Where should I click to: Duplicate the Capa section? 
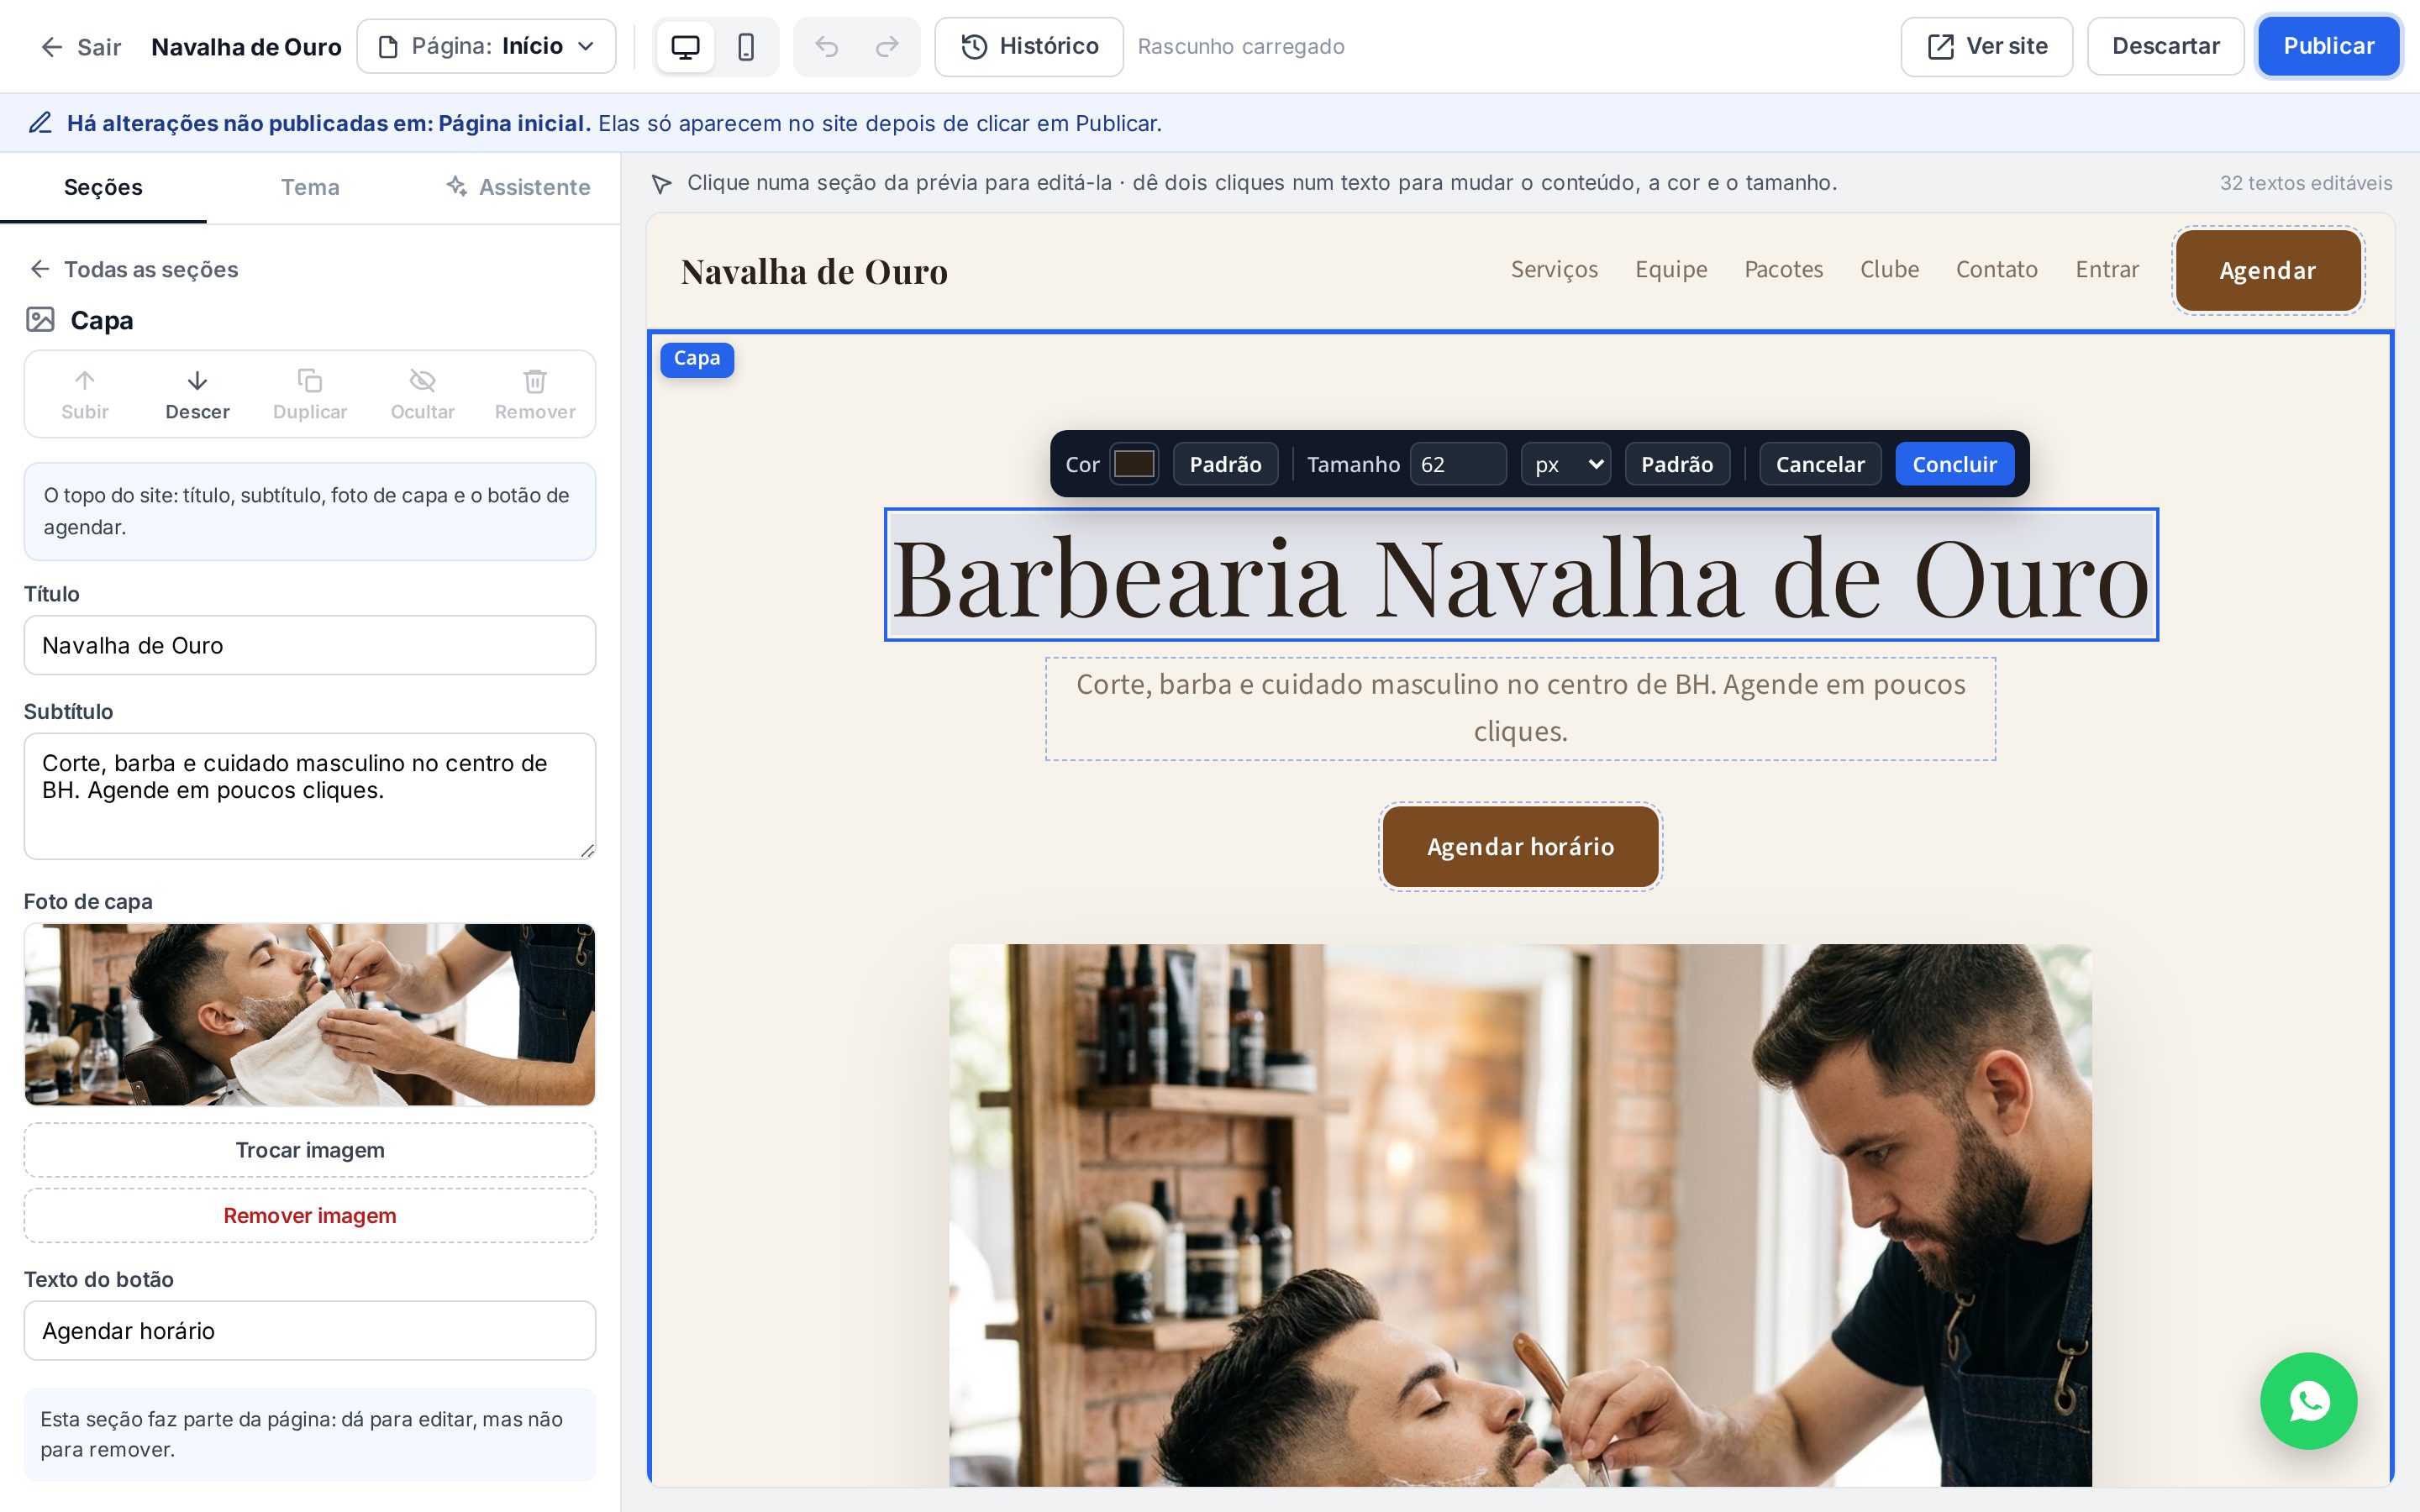(310, 394)
